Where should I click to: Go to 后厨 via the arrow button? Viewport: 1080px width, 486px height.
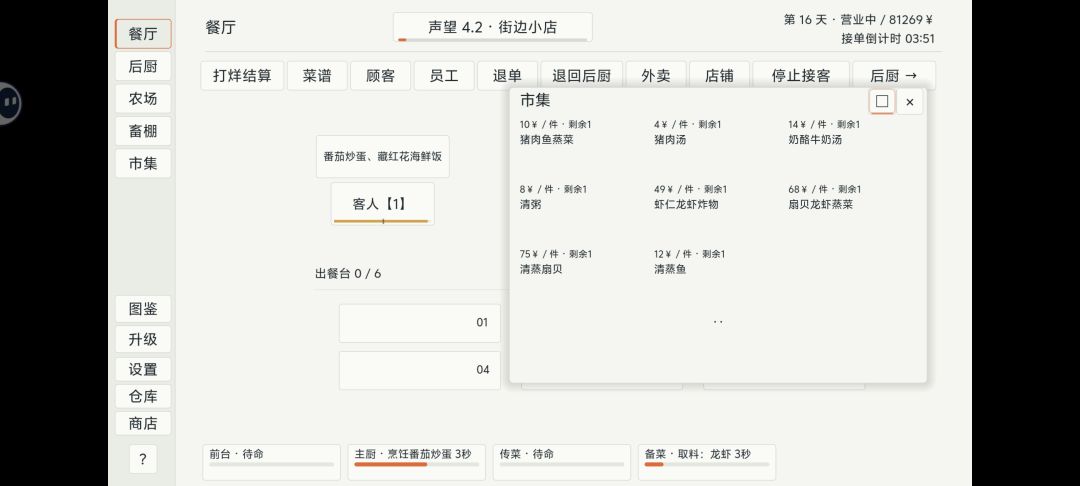894,76
